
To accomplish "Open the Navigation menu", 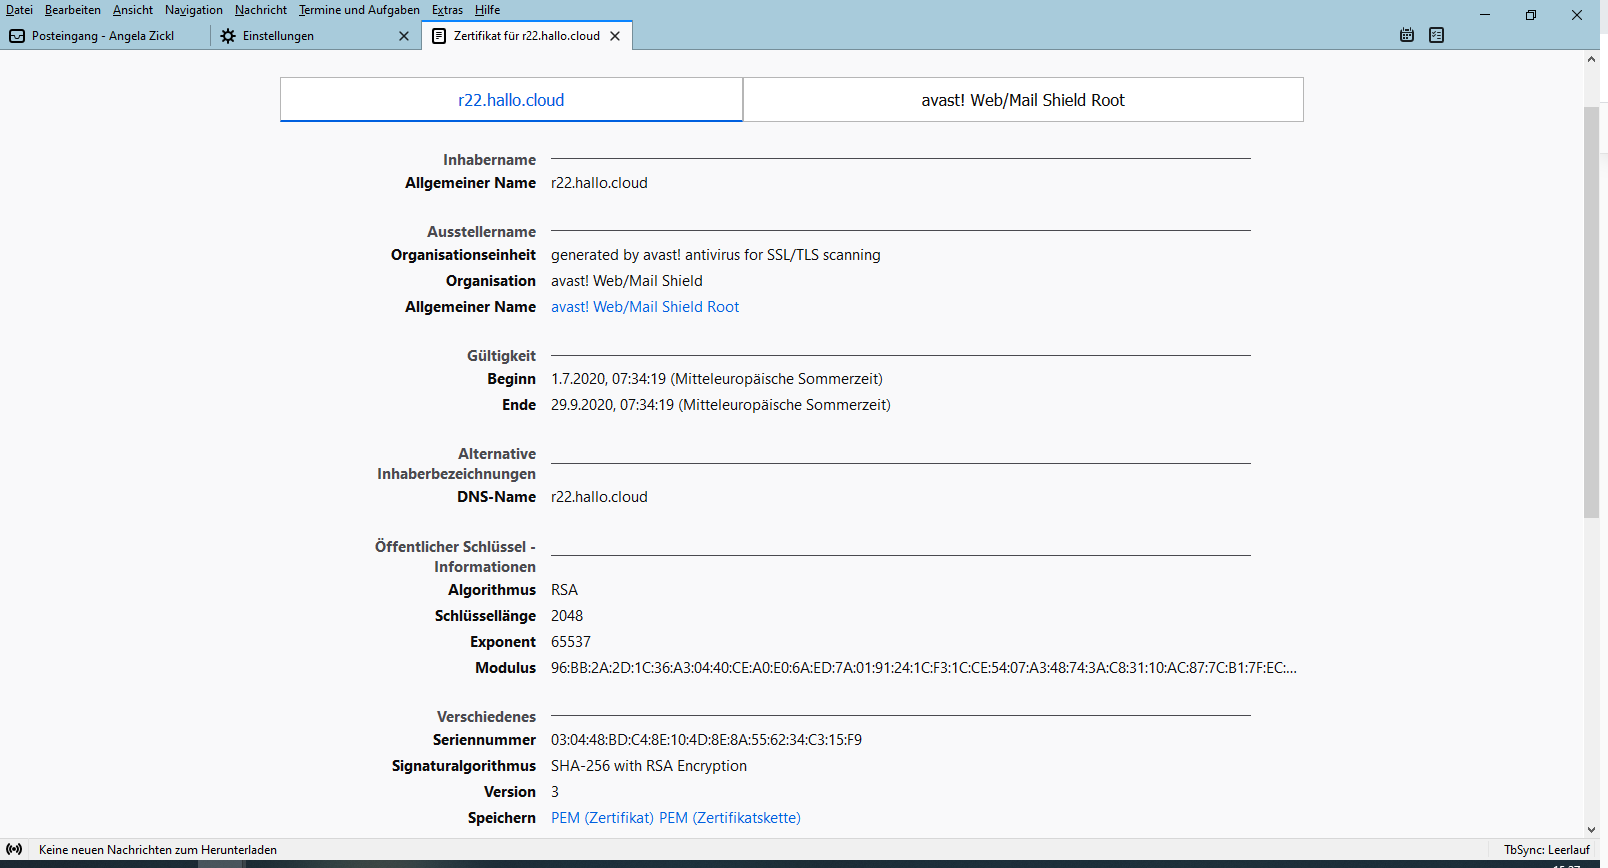I will point(194,10).
